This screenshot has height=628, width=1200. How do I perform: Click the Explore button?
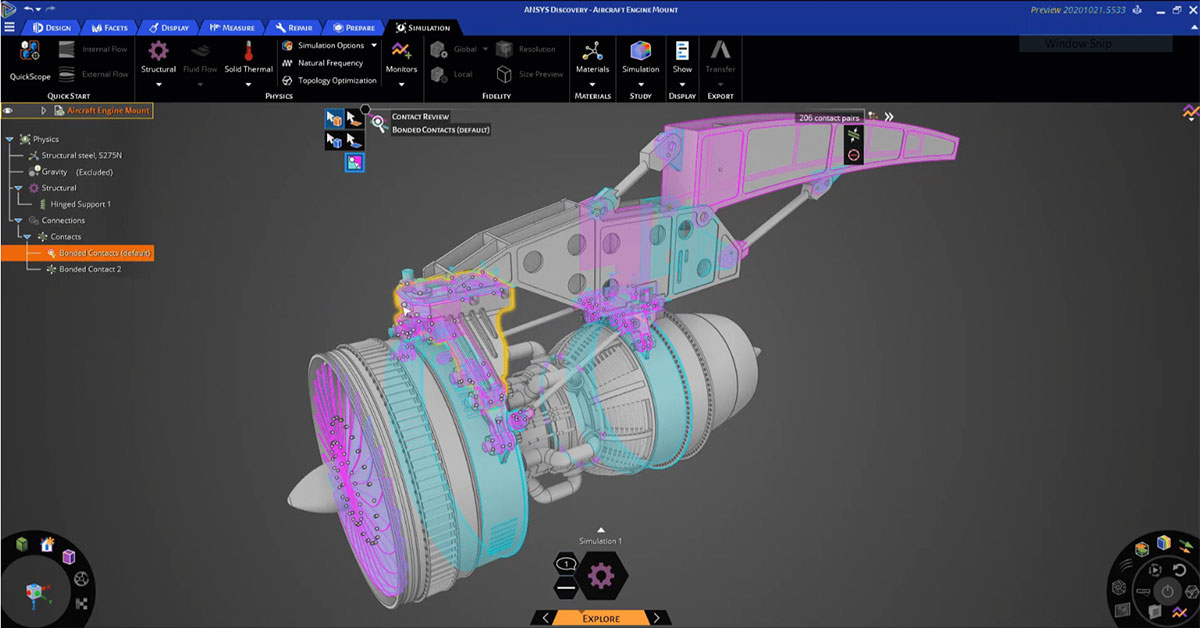600,618
